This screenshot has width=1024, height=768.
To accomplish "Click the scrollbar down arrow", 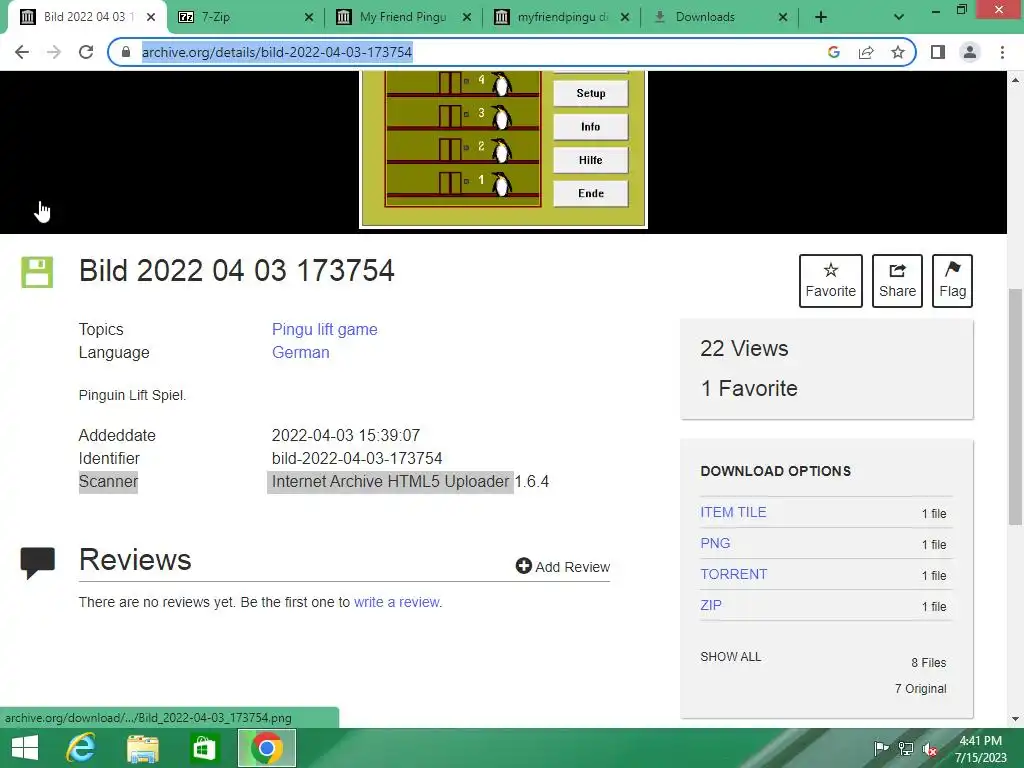I will pyautogui.click(x=1015, y=719).
